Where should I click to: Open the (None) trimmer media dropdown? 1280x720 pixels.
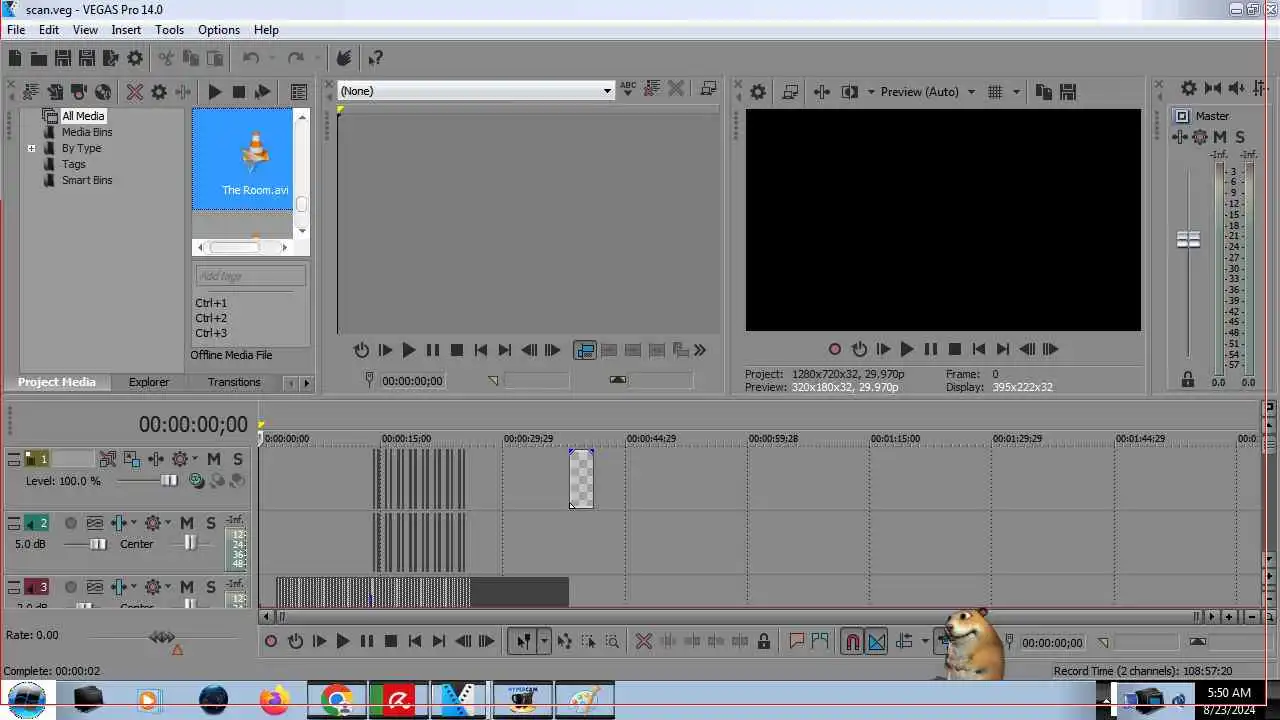pyautogui.click(x=606, y=91)
